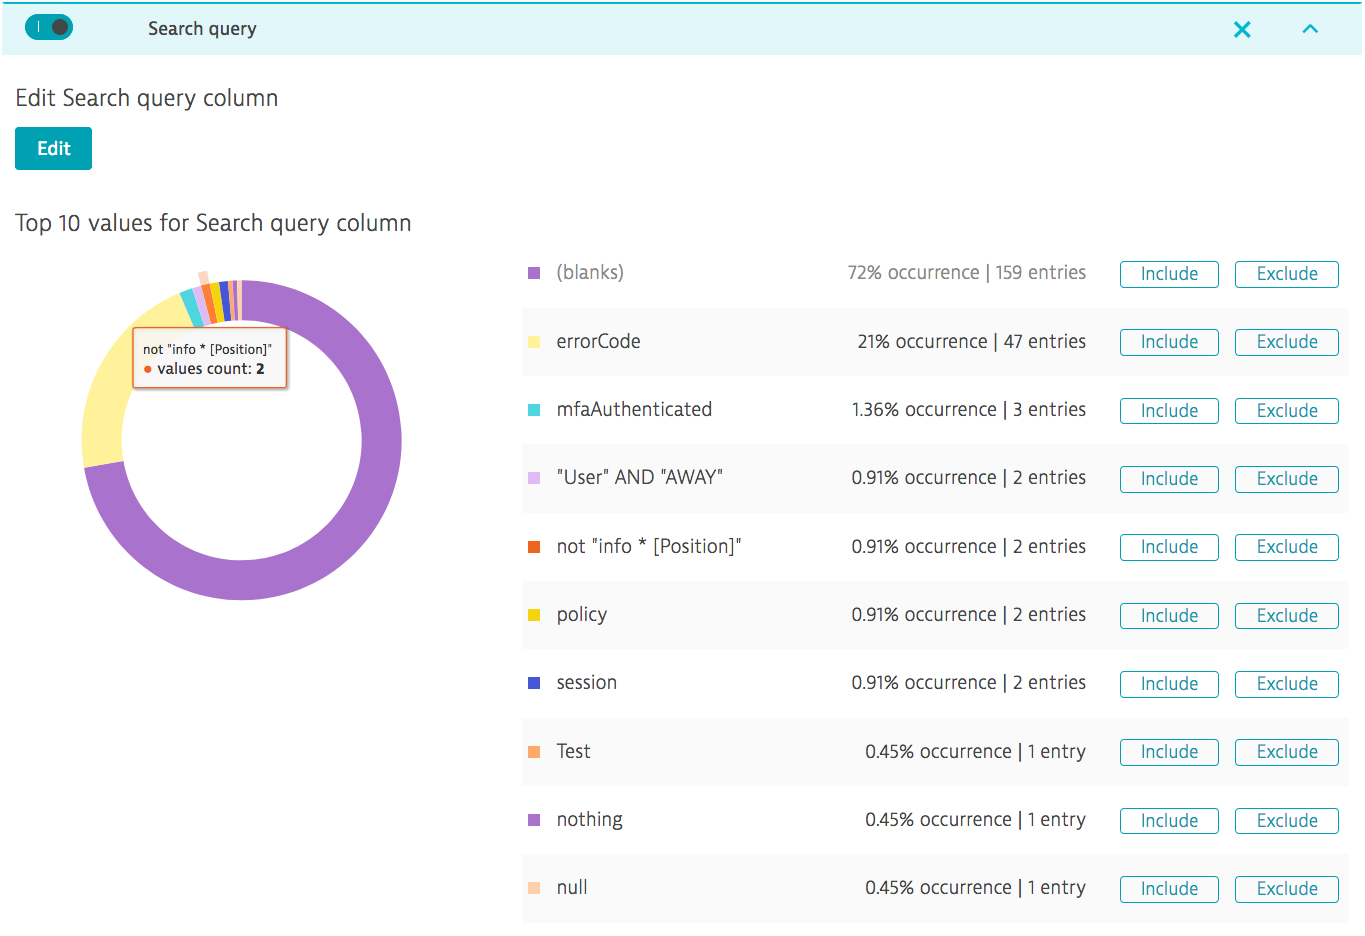The width and height of the screenshot is (1365, 936).
Task: Click the "null" row label
Action: coord(572,887)
